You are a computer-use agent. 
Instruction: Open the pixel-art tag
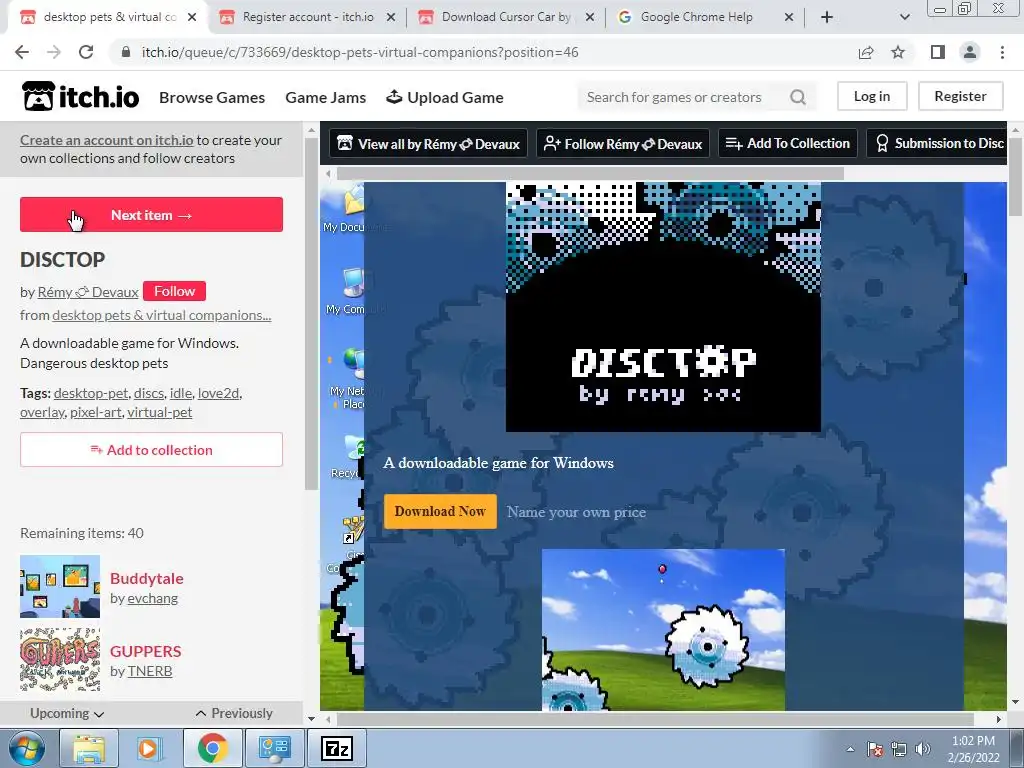coord(95,412)
